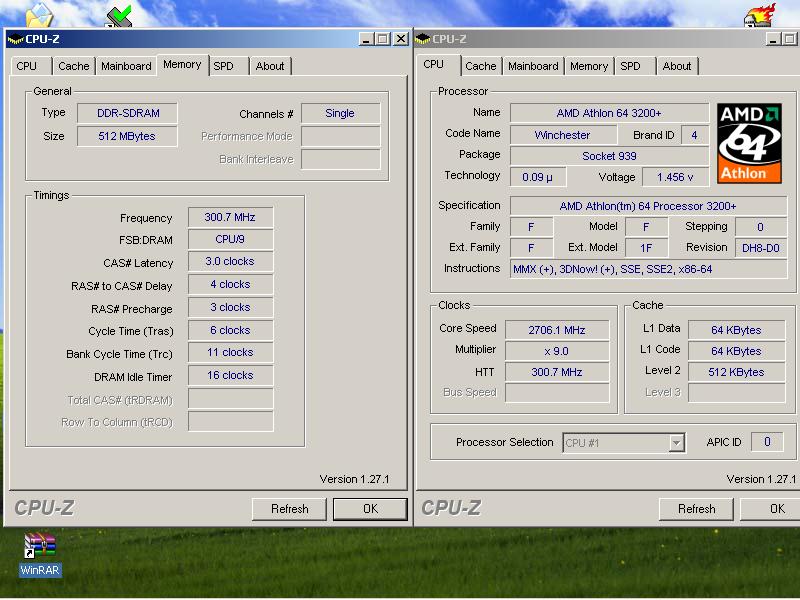Click the memory Size field 512 MBytes

tap(128, 136)
